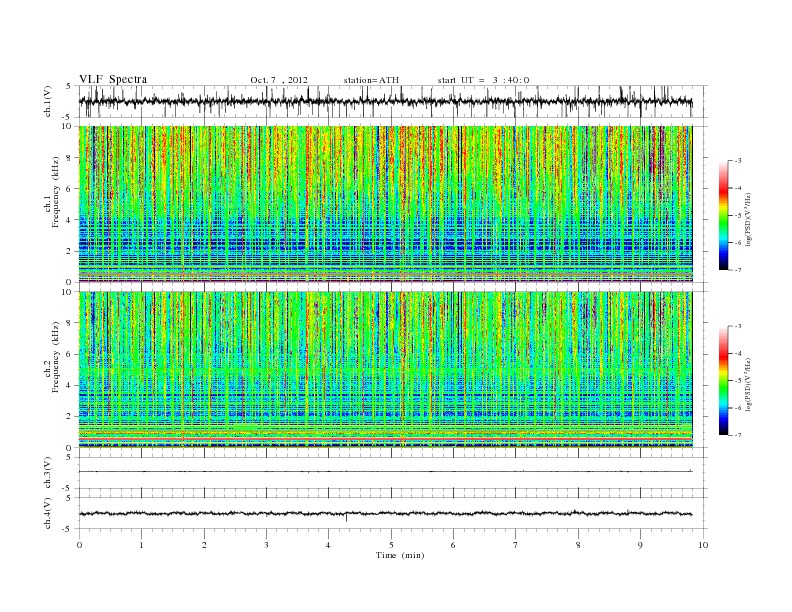This screenshot has height=612, width=792.
Task: Click the ch.3 flat voltage trace
Action: tap(386, 472)
